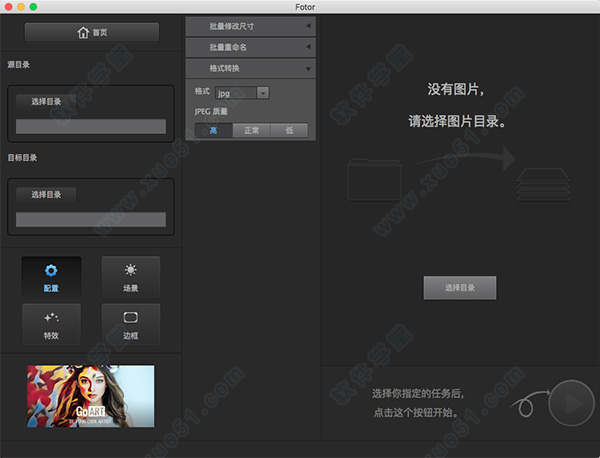Click the 选择目录 button in preview area

pos(460,288)
